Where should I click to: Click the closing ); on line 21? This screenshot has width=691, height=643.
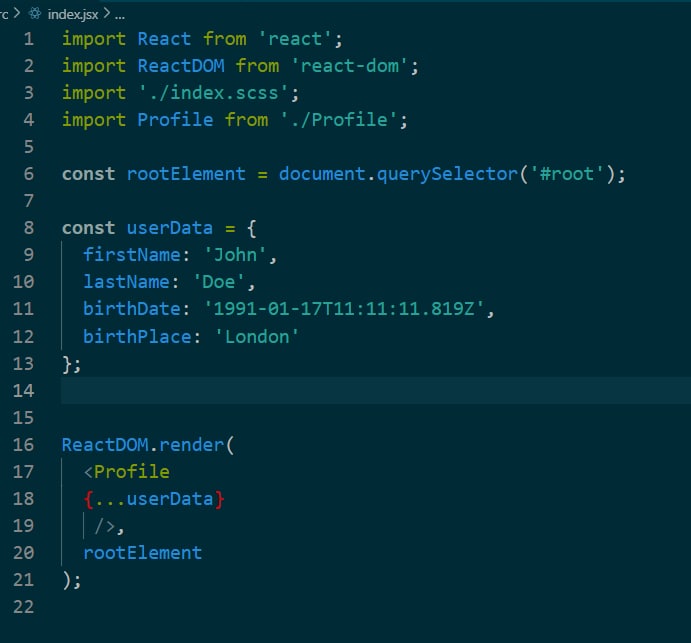pos(71,580)
